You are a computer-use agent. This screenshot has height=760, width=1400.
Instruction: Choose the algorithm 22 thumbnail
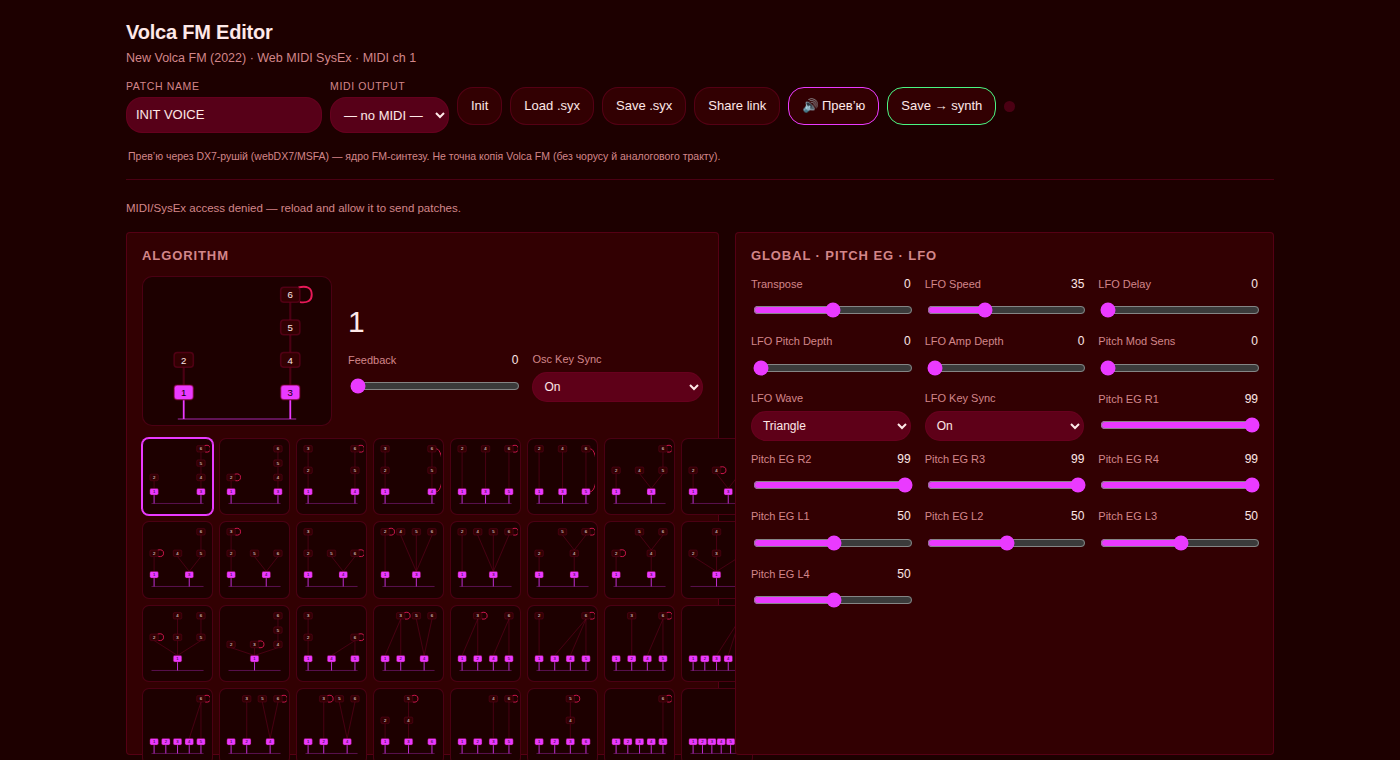click(x=562, y=643)
